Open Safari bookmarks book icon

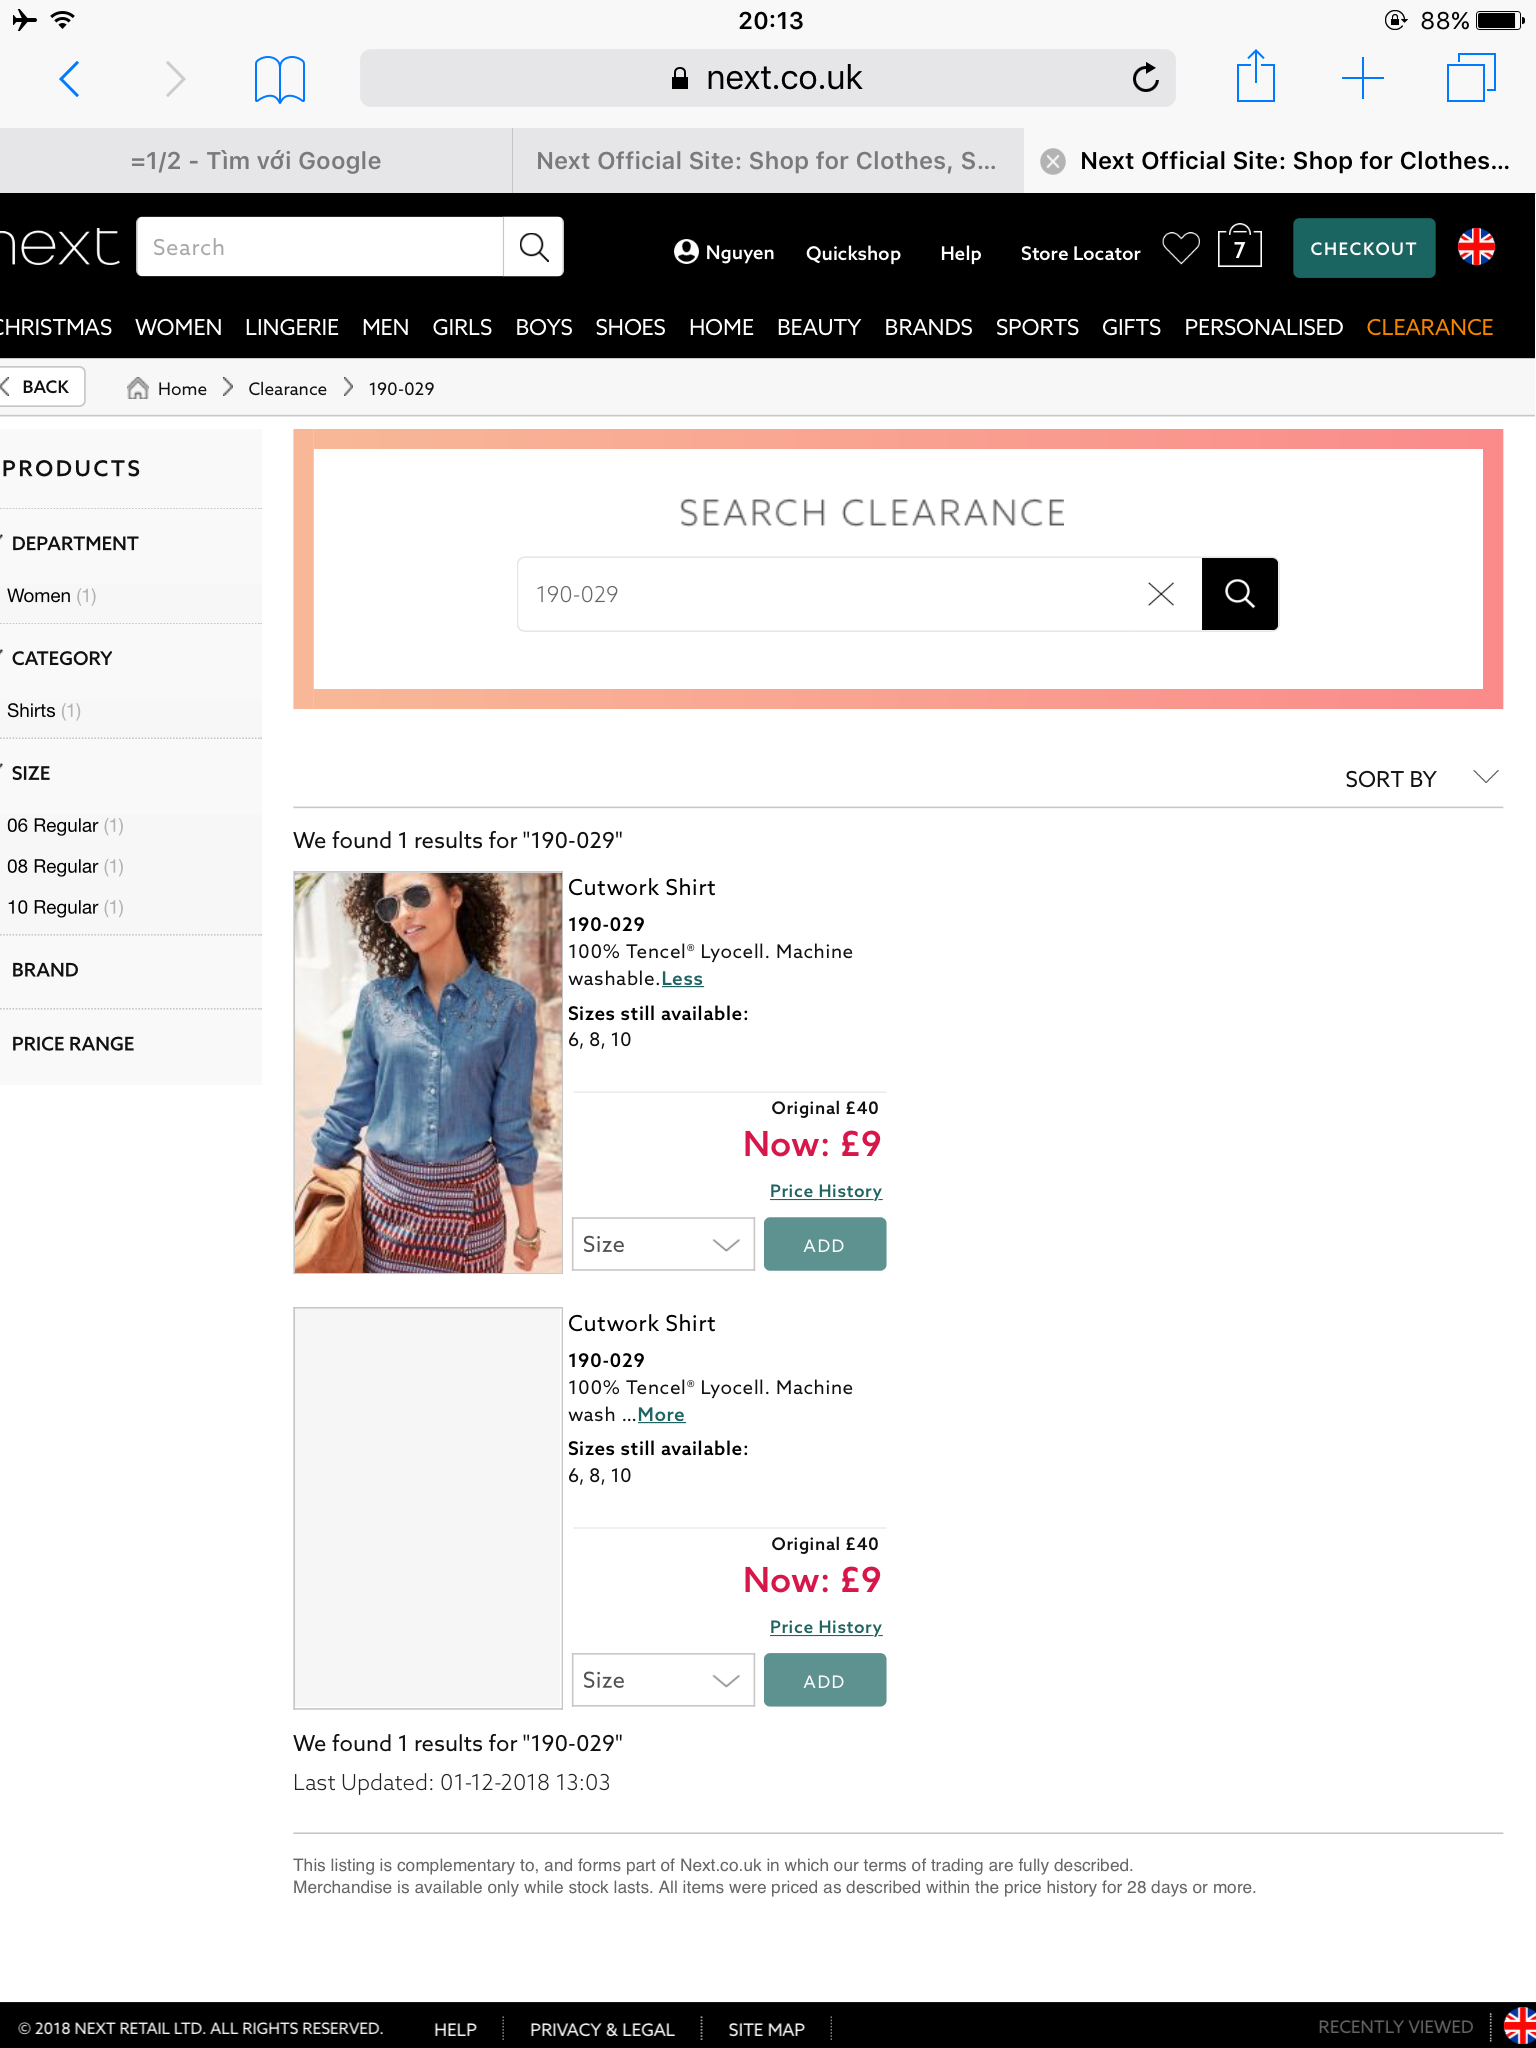(x=279, y=79)
